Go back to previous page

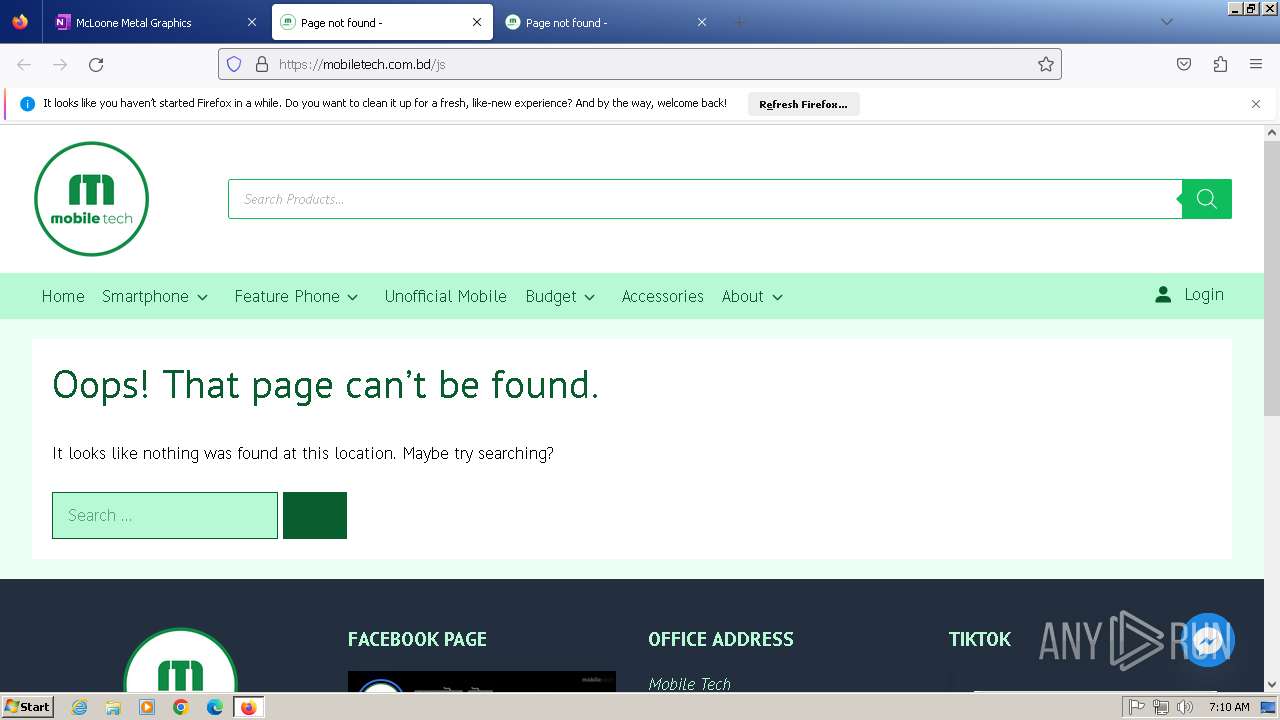pos(24,64)
